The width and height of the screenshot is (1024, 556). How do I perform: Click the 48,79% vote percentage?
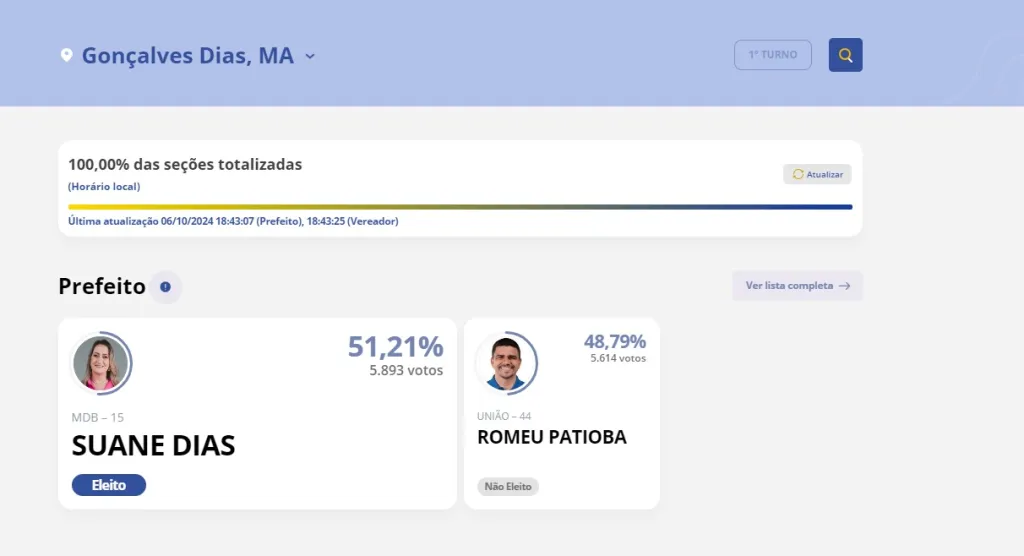click(x=614, y=342)
